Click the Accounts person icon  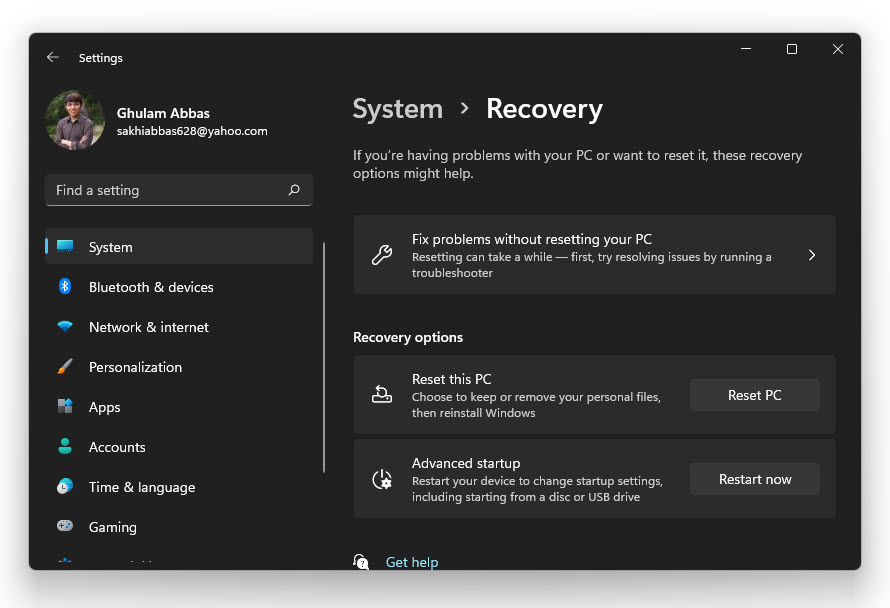click(x=65, y=446)
